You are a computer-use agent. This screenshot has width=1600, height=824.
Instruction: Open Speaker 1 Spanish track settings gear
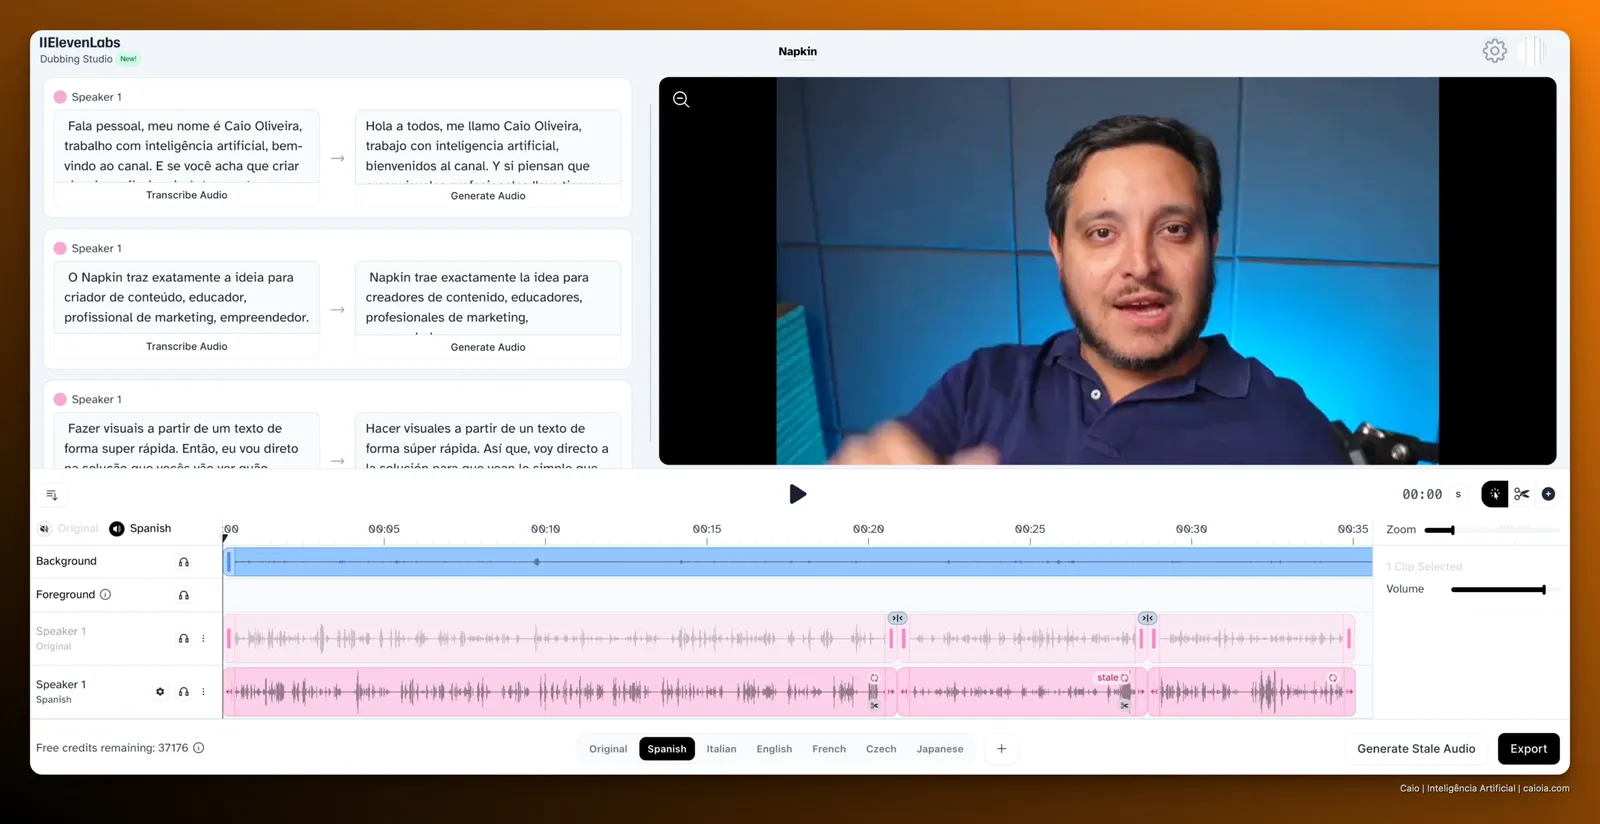point(160,691)
